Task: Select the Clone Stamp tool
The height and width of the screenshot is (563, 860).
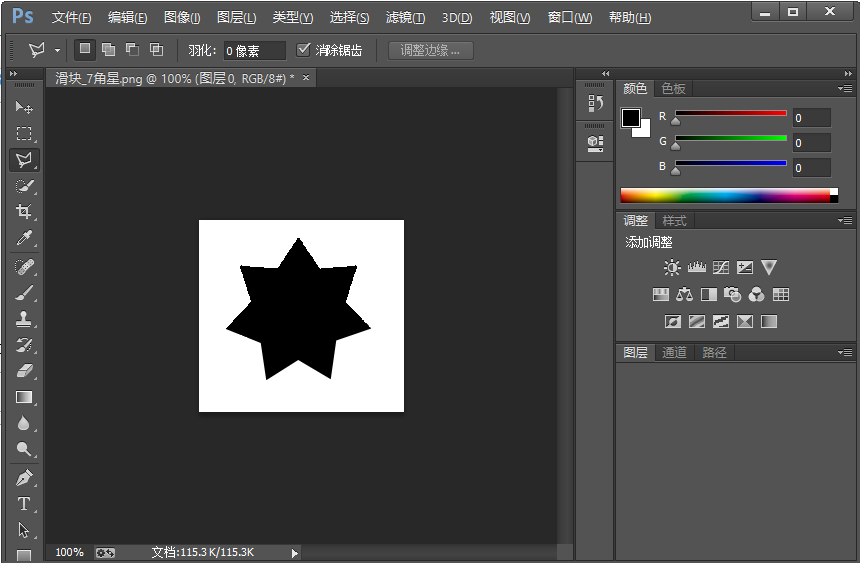Action: click(24, 319)
